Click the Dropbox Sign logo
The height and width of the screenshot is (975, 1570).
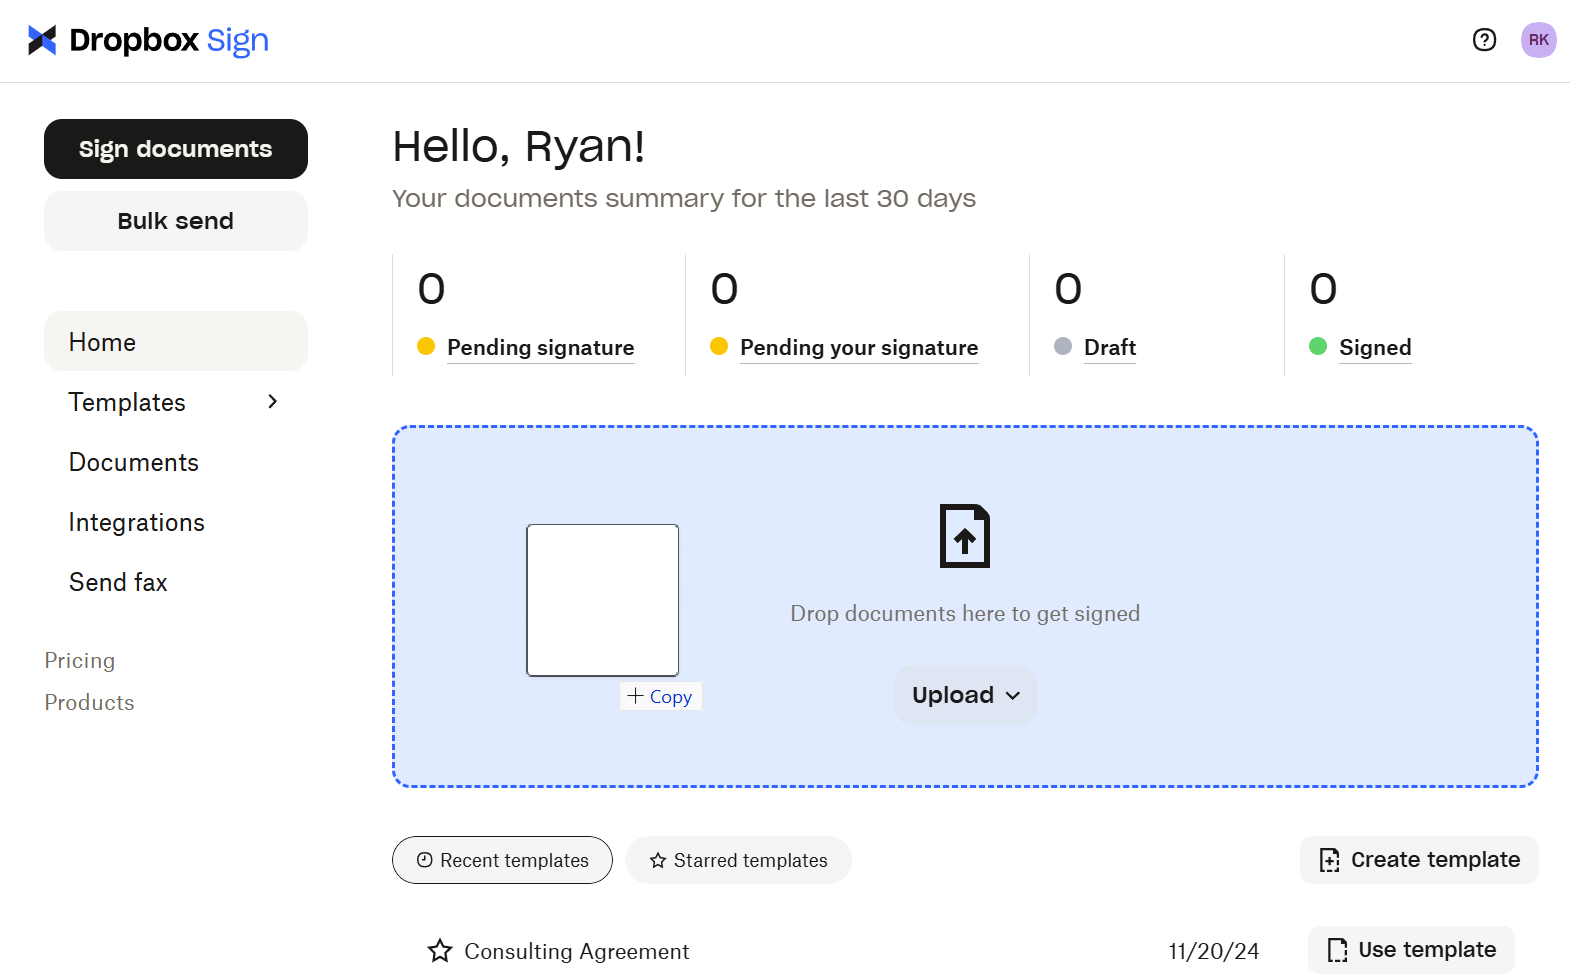point(148,40)
